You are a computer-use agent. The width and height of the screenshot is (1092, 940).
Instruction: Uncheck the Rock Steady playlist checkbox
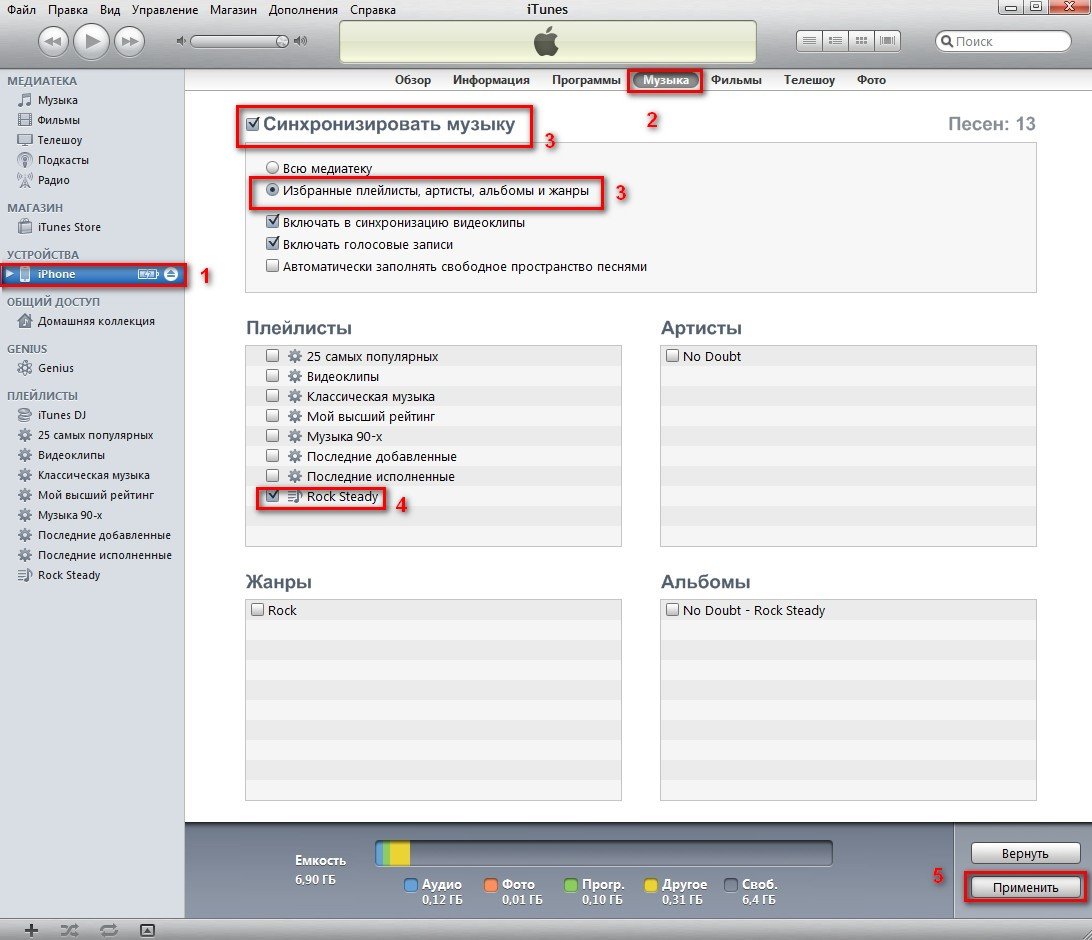[x=272, y=496]
